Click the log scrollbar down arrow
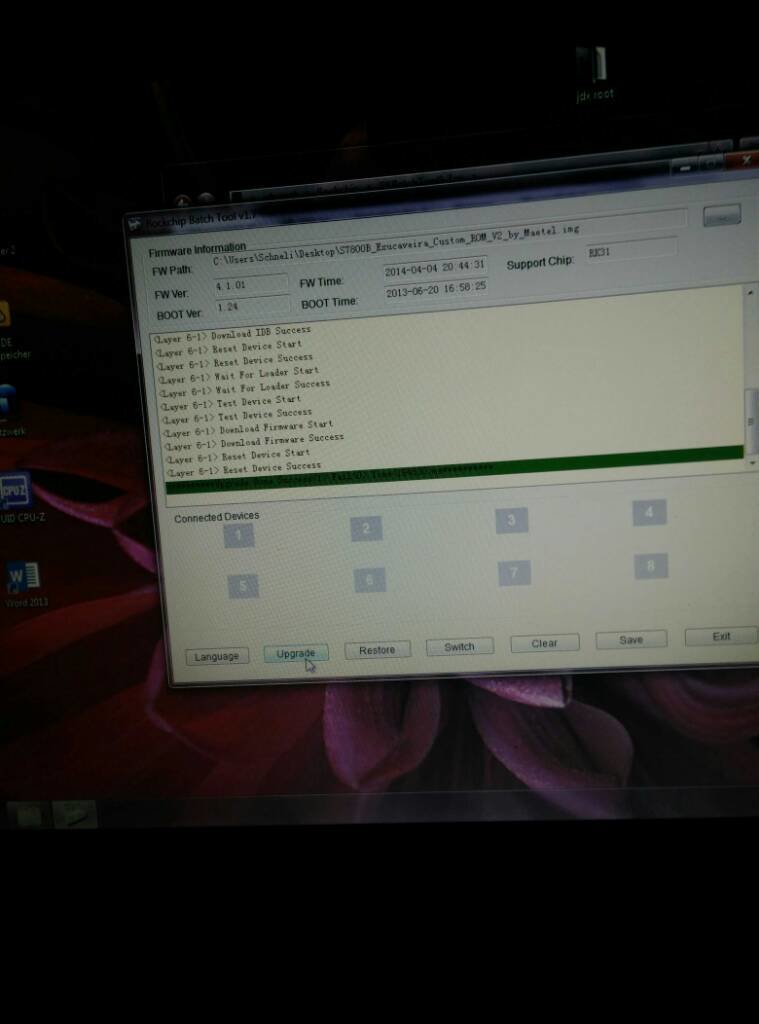 pyautogui.click(x=752, y=462)
